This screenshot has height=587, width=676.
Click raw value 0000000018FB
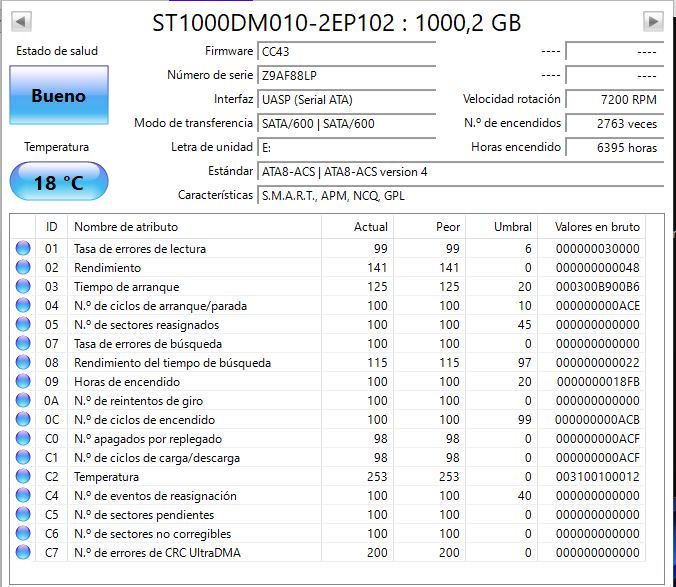598,382
